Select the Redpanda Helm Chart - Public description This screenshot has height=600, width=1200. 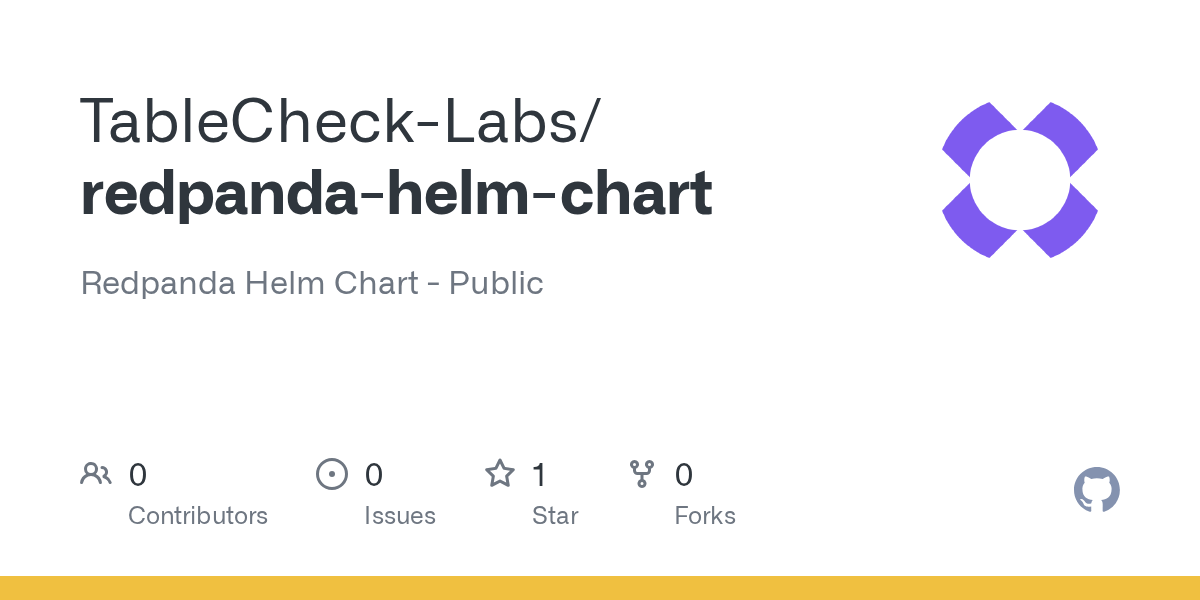tap(312, 283)
